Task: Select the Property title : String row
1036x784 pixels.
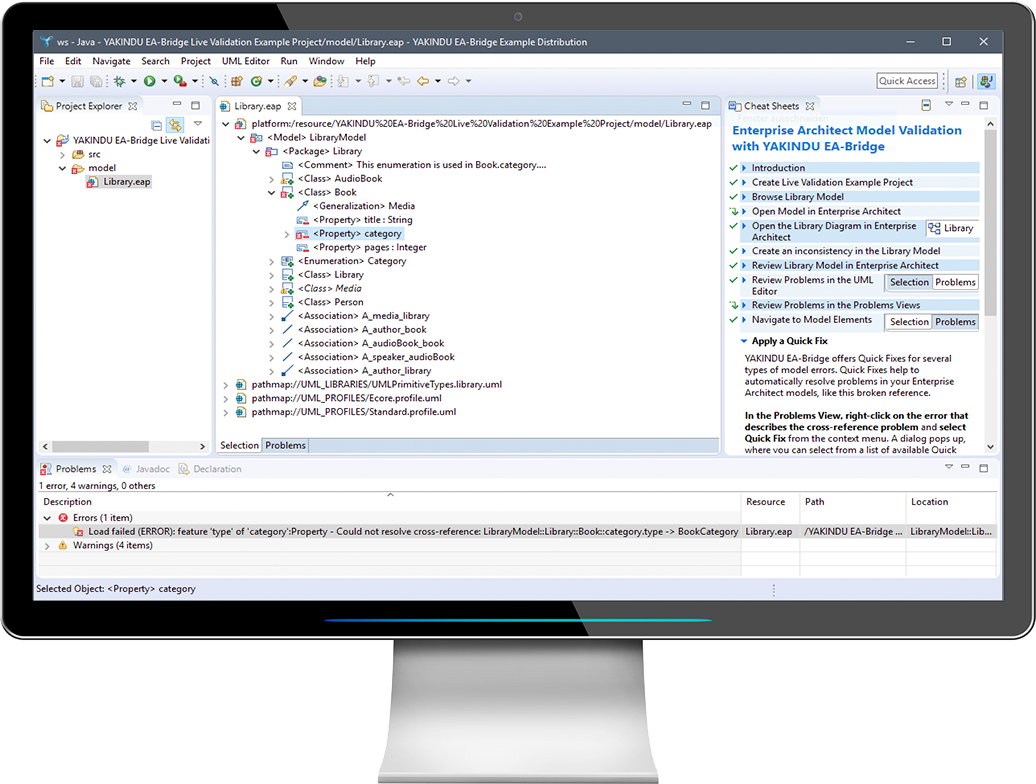Action: coord(355,220)
